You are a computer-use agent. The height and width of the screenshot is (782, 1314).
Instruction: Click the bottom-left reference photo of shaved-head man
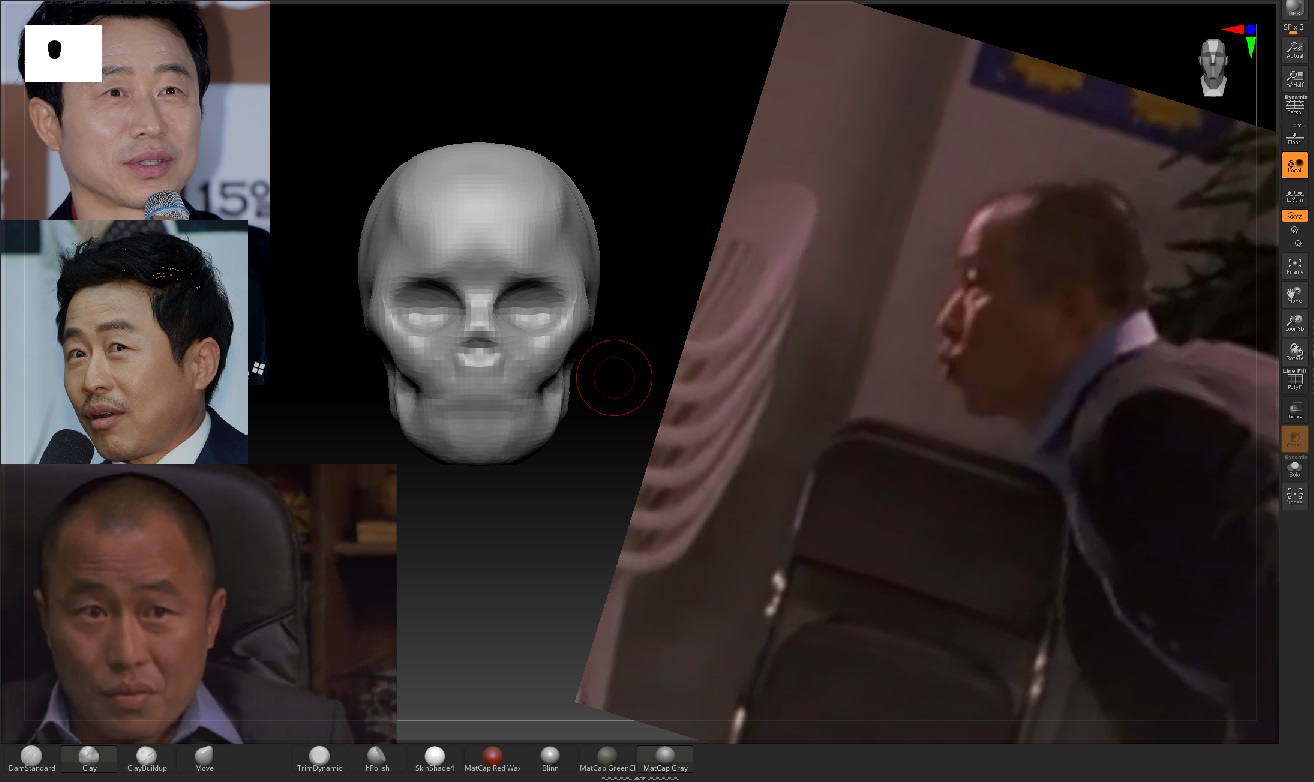[x=198, y=604]
